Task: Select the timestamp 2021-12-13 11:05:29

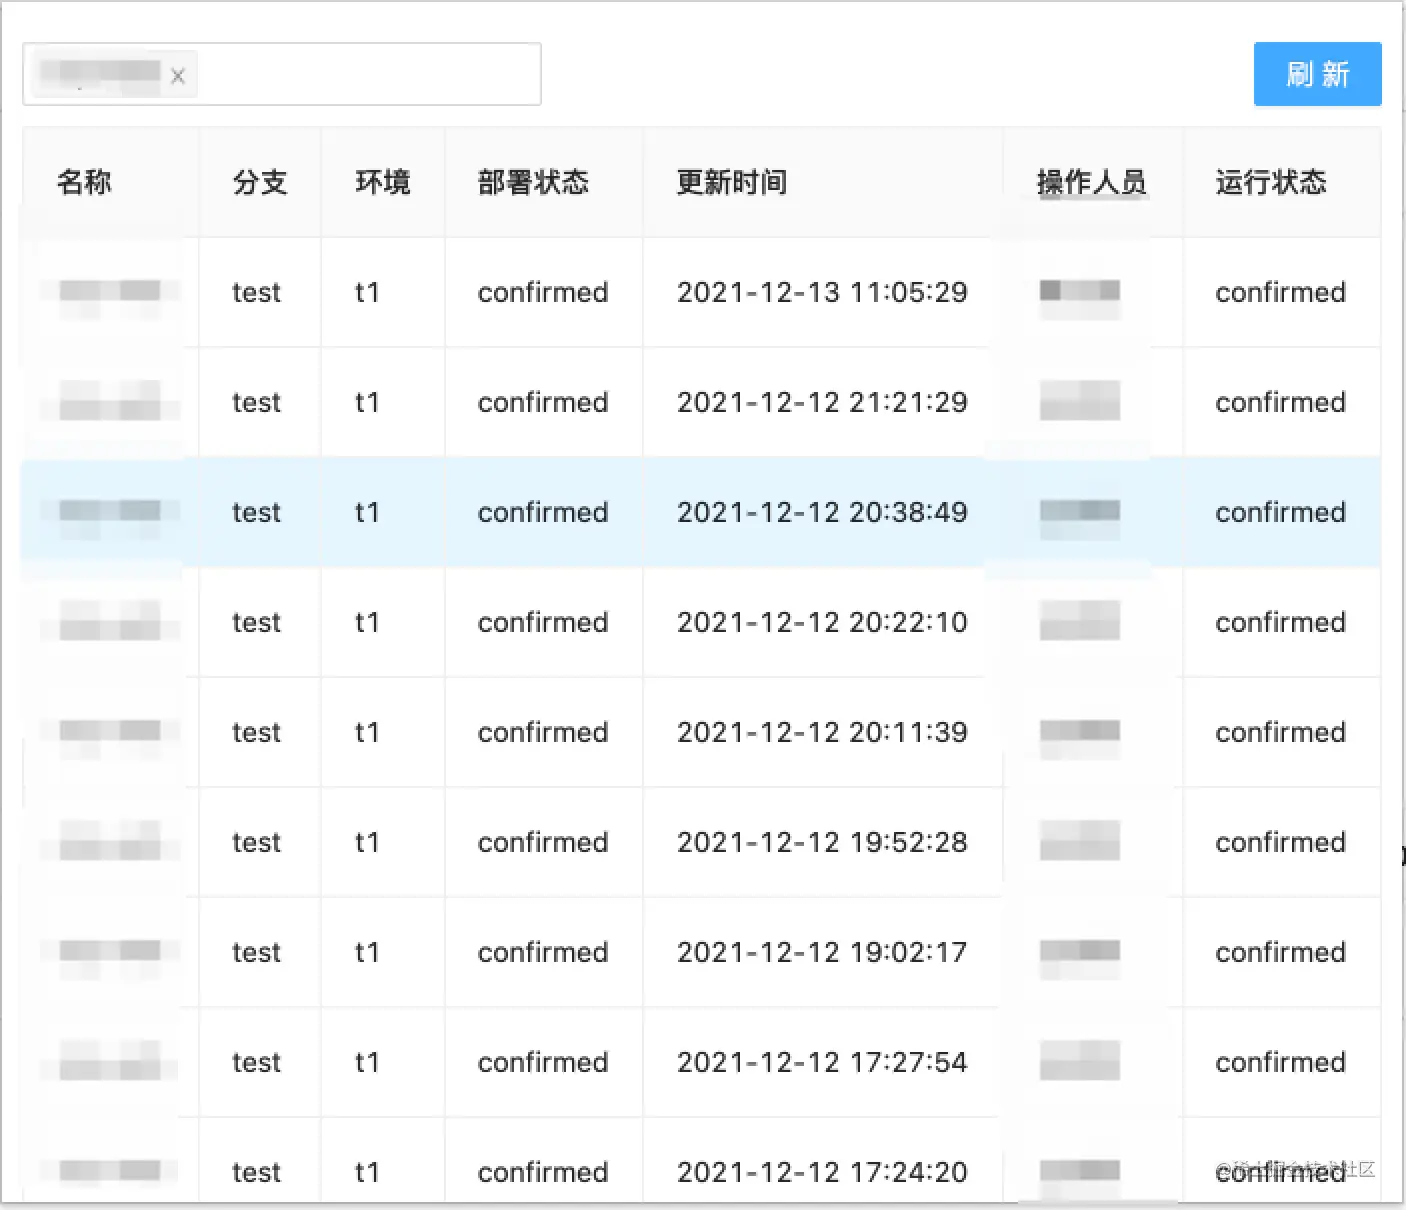Action: [x=822, y=292]
